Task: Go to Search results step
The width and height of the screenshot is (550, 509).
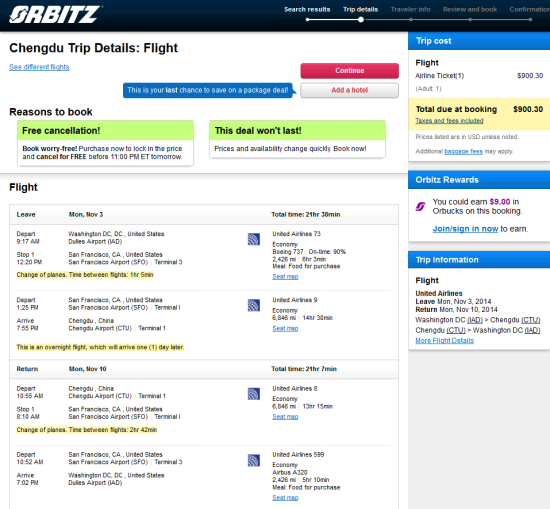Action: pyautogui.click(x=307, y=9)
